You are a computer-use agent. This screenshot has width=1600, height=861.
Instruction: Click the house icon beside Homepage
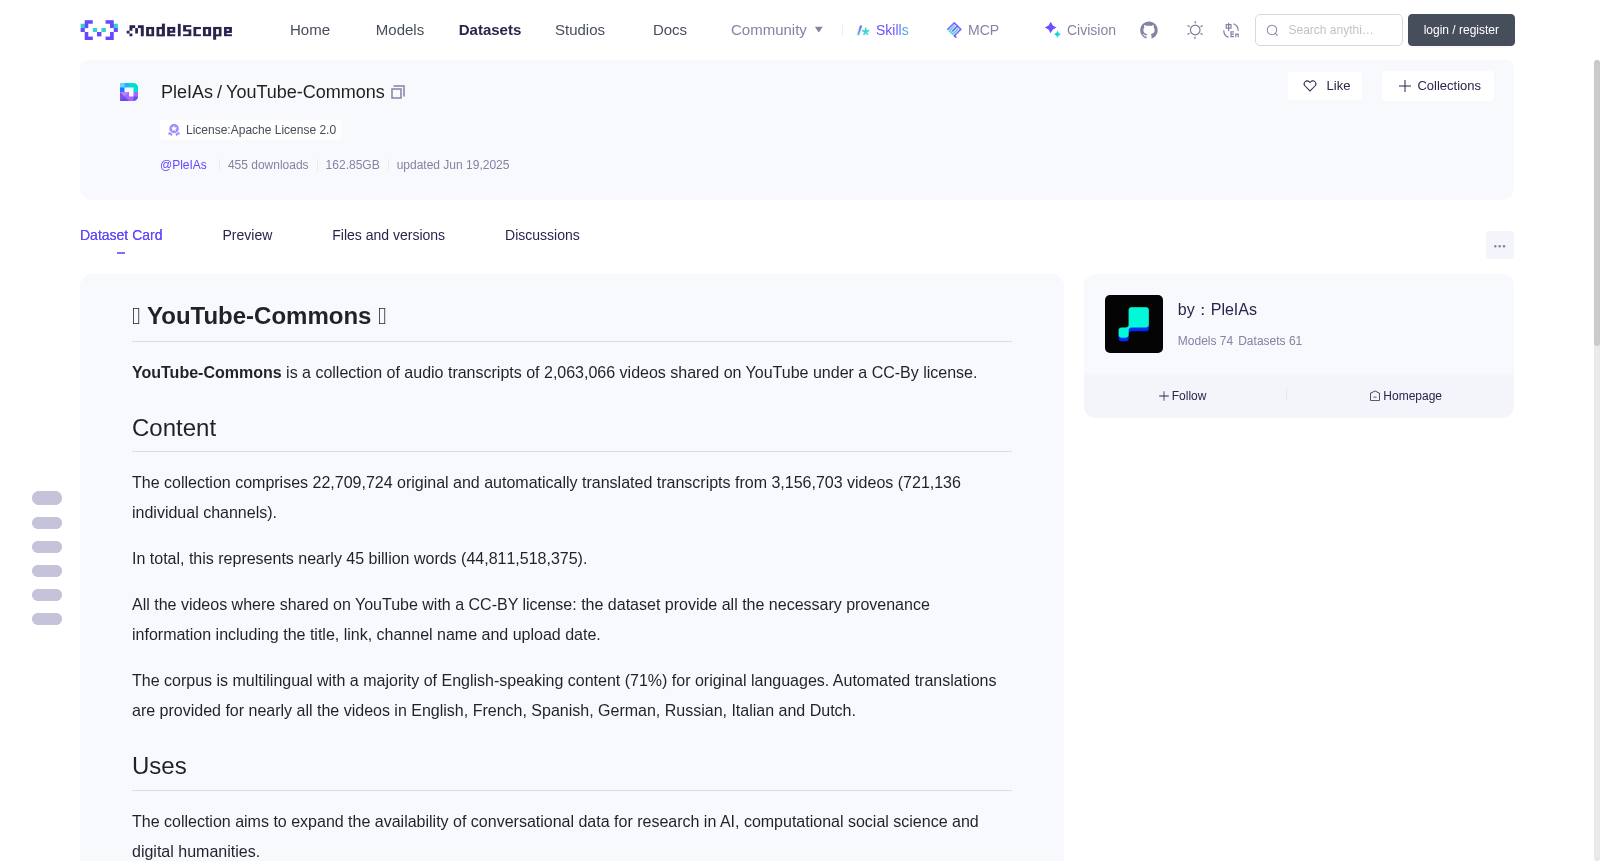pos(1375,396)
